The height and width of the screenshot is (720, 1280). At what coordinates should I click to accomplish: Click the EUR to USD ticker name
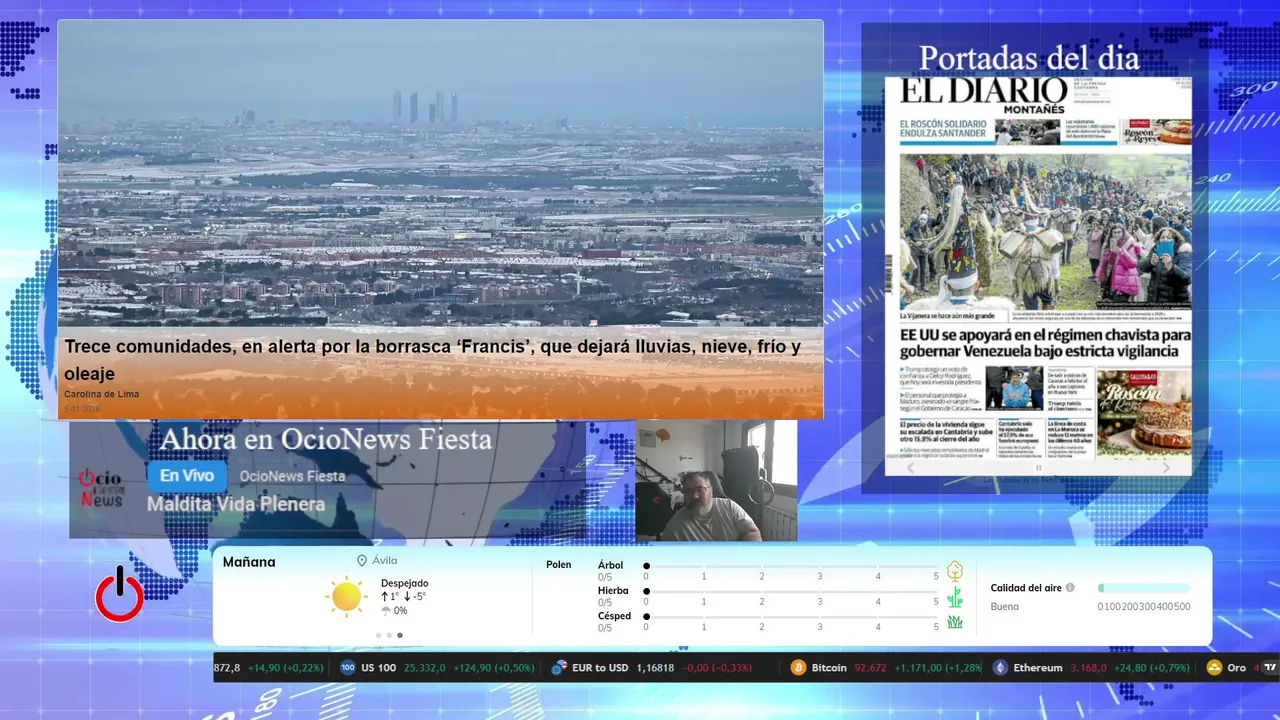point(601,667)
